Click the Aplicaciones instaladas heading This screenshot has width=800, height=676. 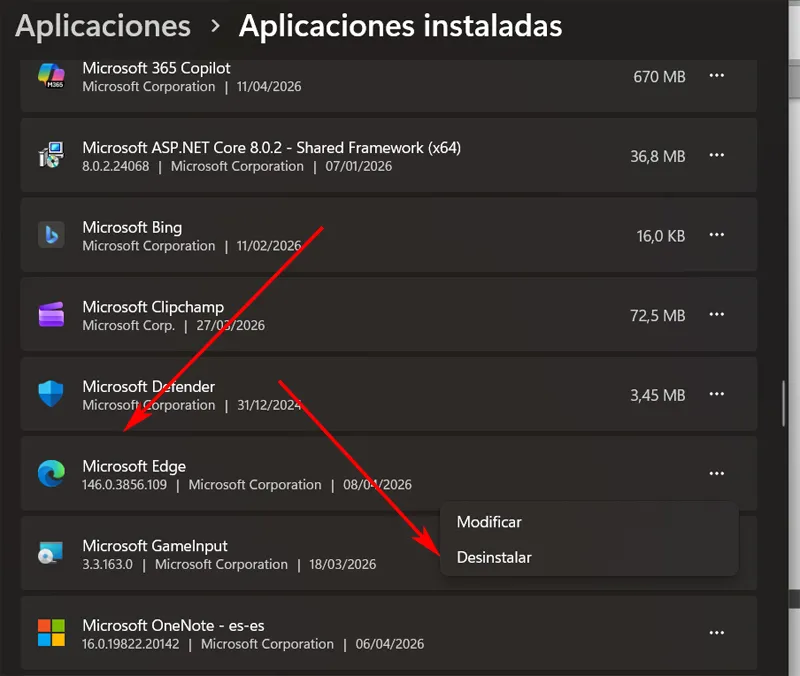point(401,26)
